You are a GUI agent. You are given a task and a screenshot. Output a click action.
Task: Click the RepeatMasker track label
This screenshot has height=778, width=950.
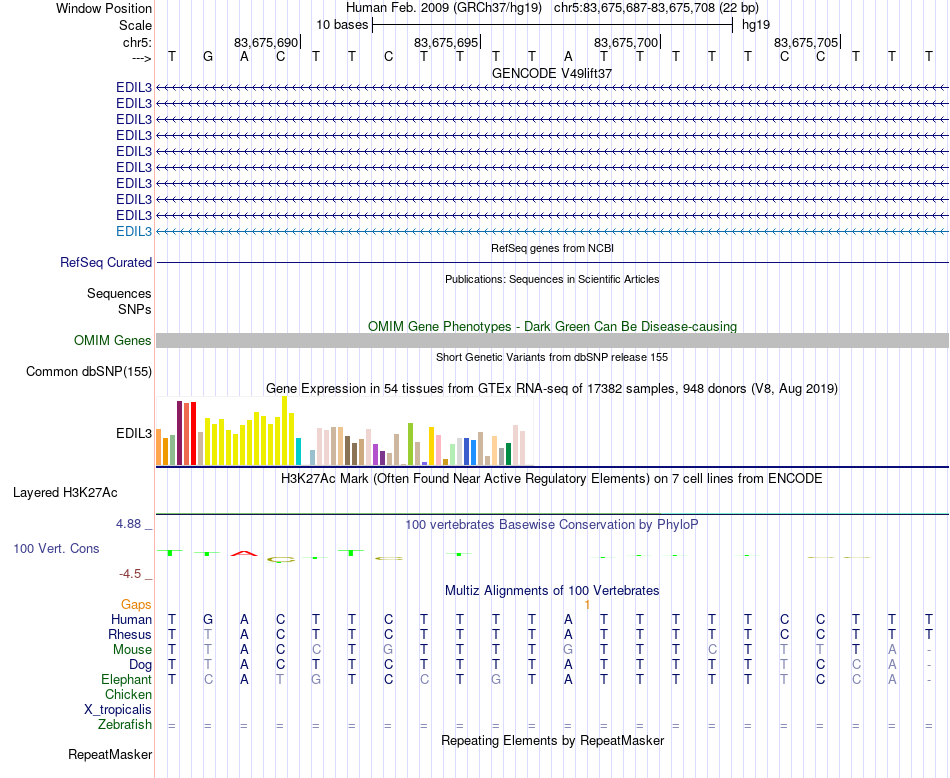point(110,754)
